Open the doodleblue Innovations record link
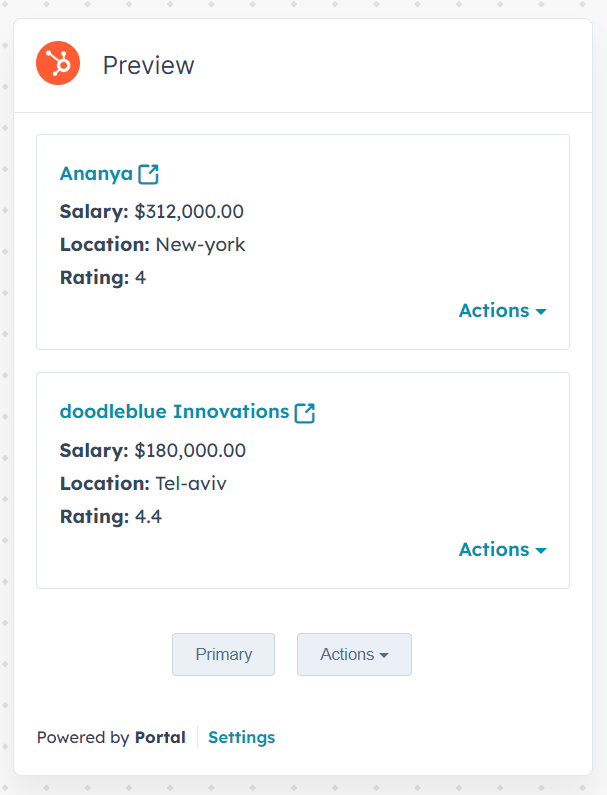Viewport: 607px width, 795px height. click(x=174, y=412)
